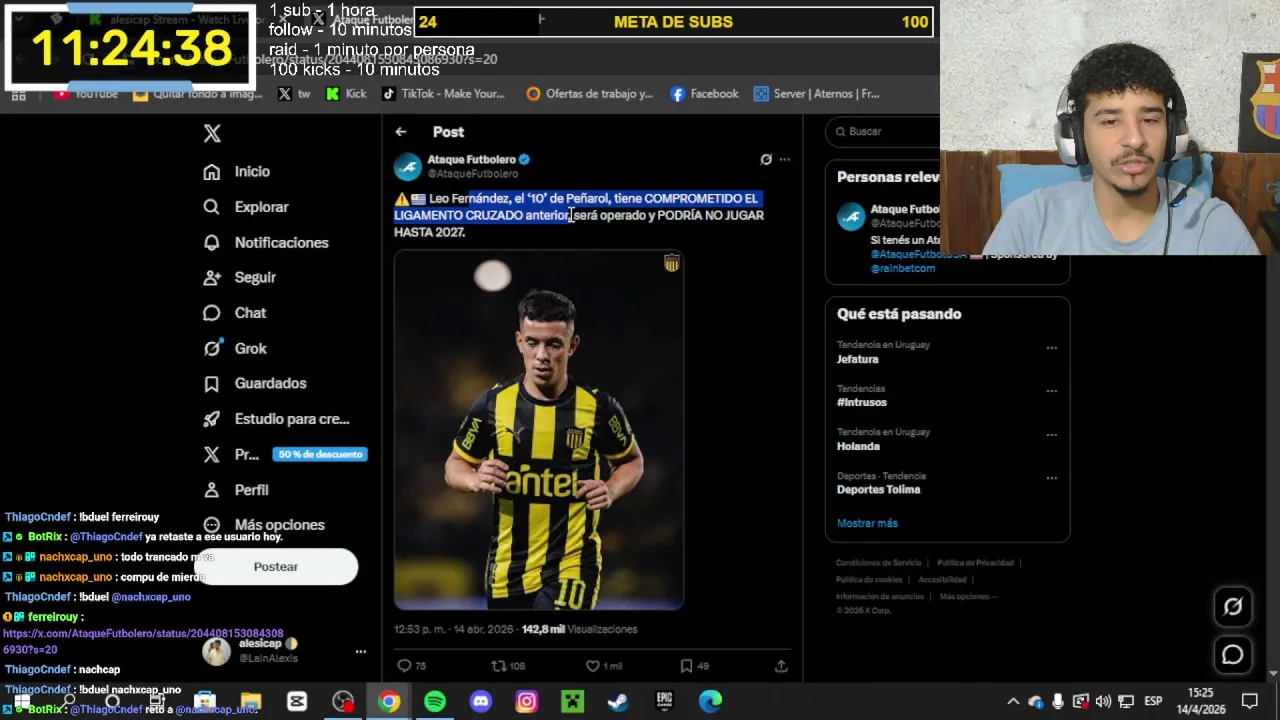Open more options for Deportes Tolima trend
The image size is (1280, 720).
1051,478
